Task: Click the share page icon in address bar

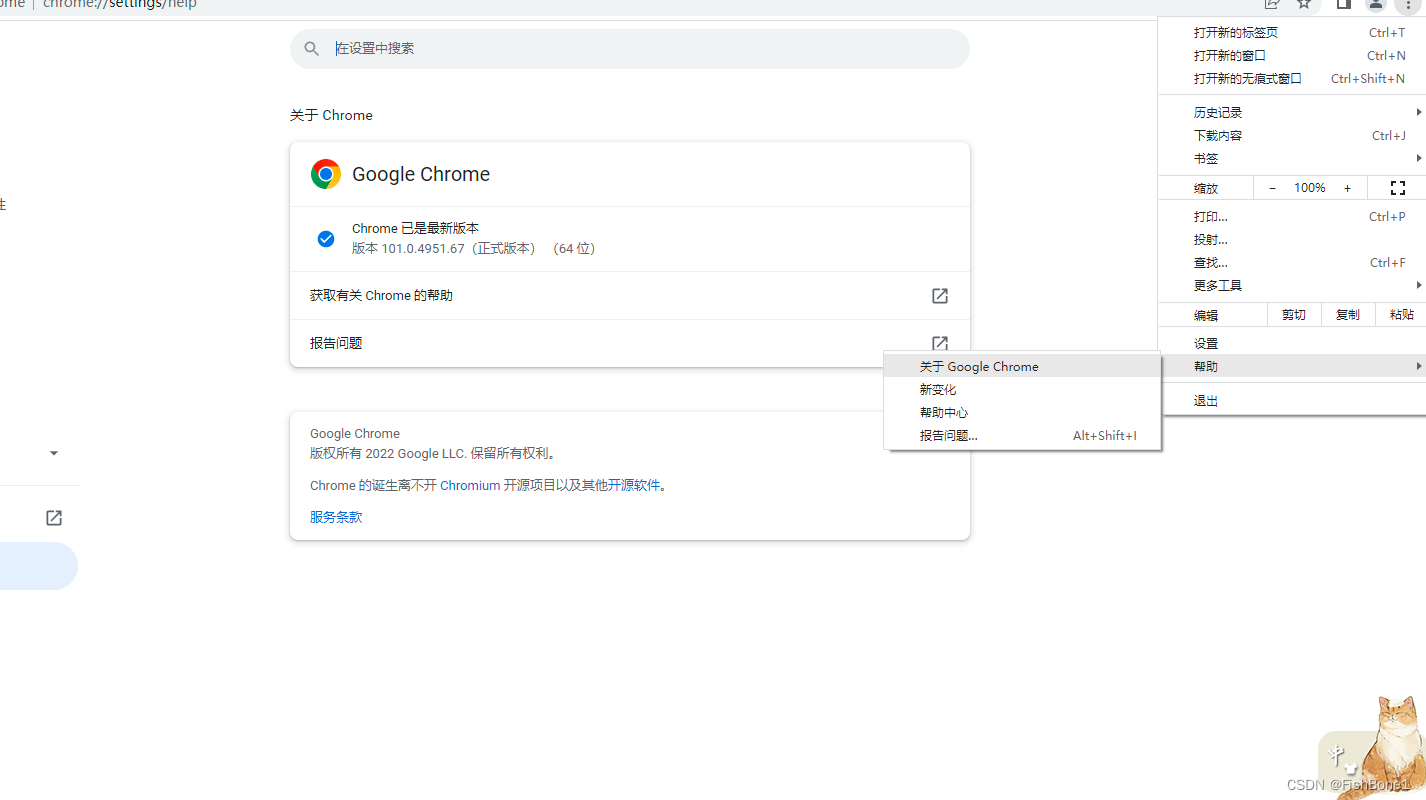Action: click(1272, 4)
